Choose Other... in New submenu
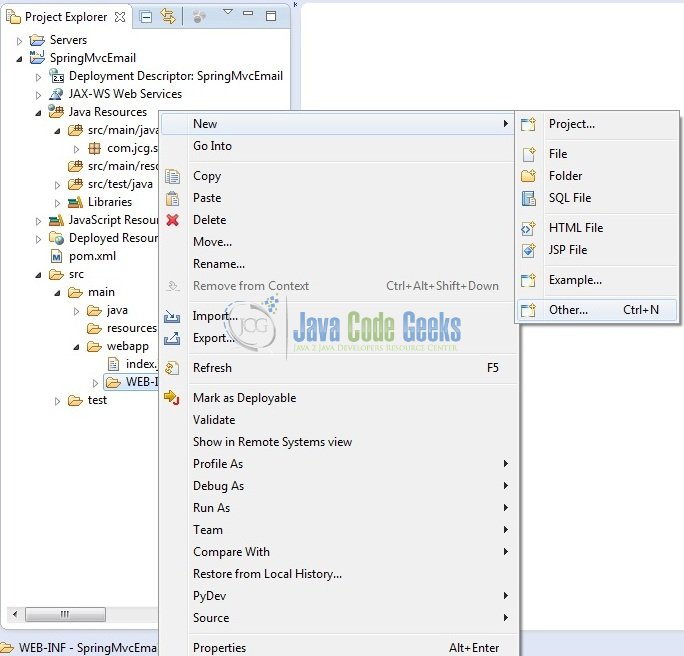Screen dimensions: 684x656 [597, 310]
